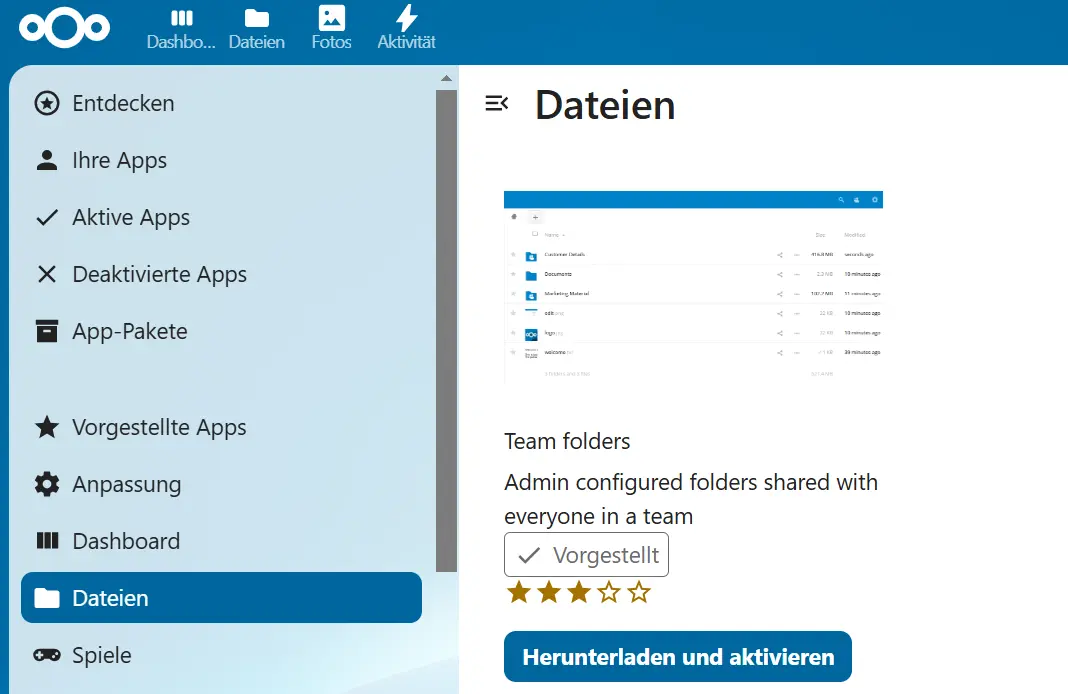Screen dimensions: 1068x694
Task: Click the bars icon beside sidebar Dashboard
Action: (47, 541)
